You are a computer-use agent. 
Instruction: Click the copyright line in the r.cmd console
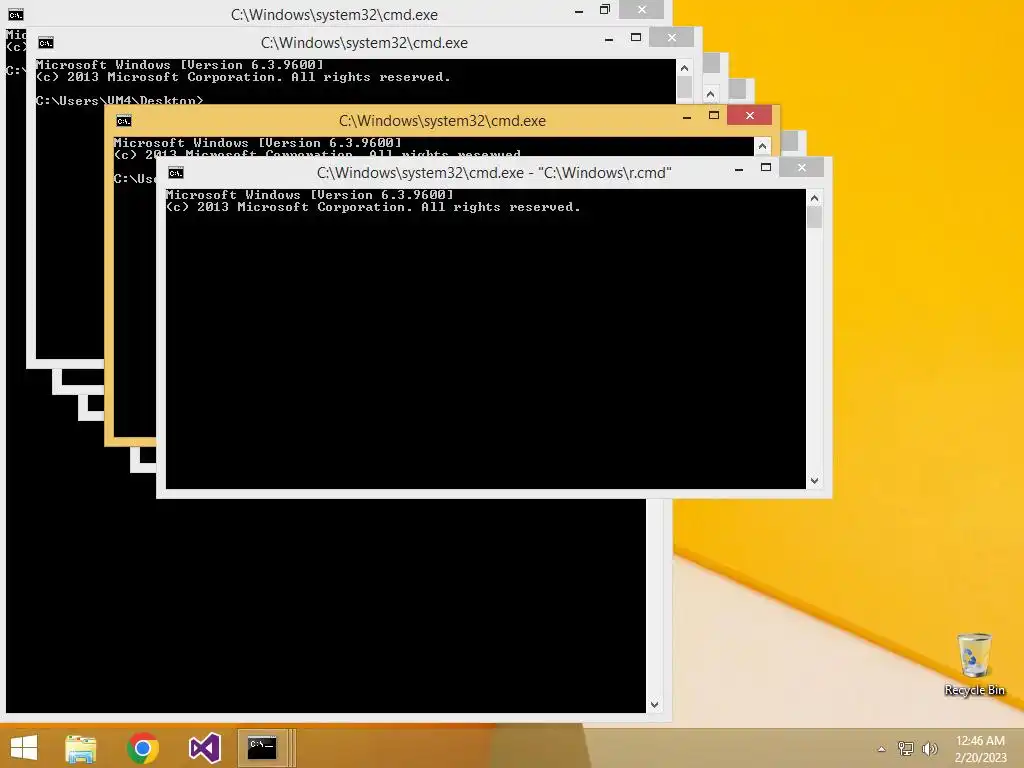click(x=373, y=207)
